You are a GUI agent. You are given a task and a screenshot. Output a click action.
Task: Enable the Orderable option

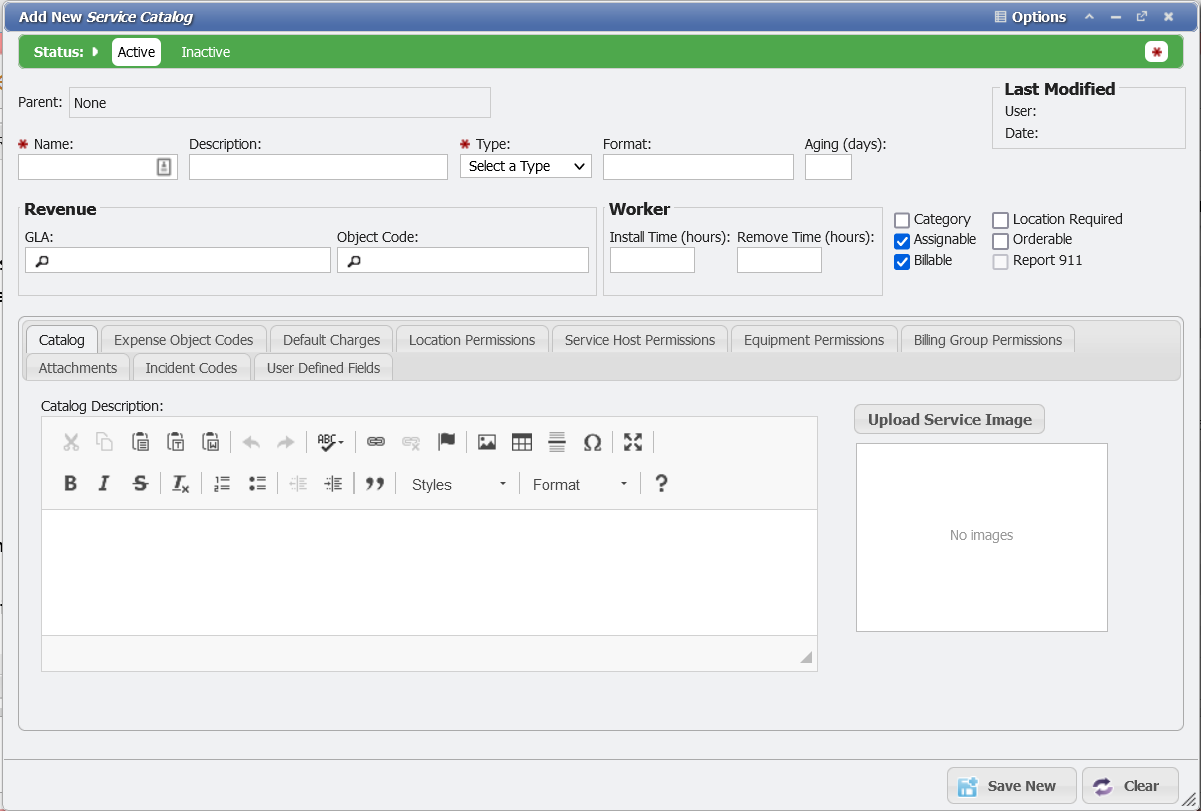(x=1000, y=240)
